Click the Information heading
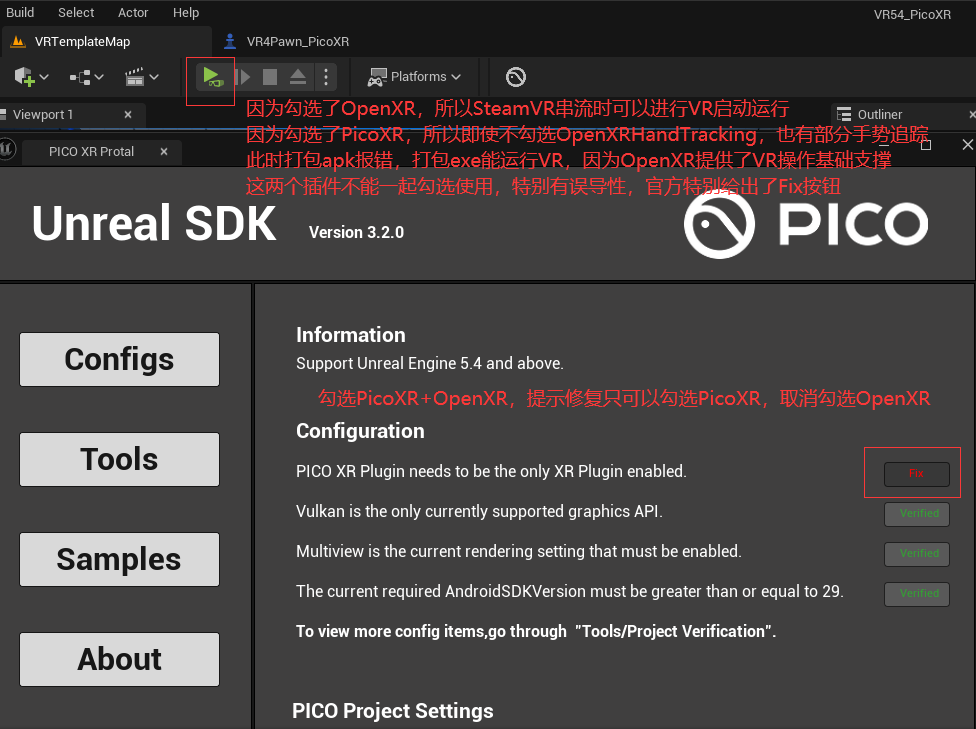This screenshot has height=729, width=976. tap(350, 335)
